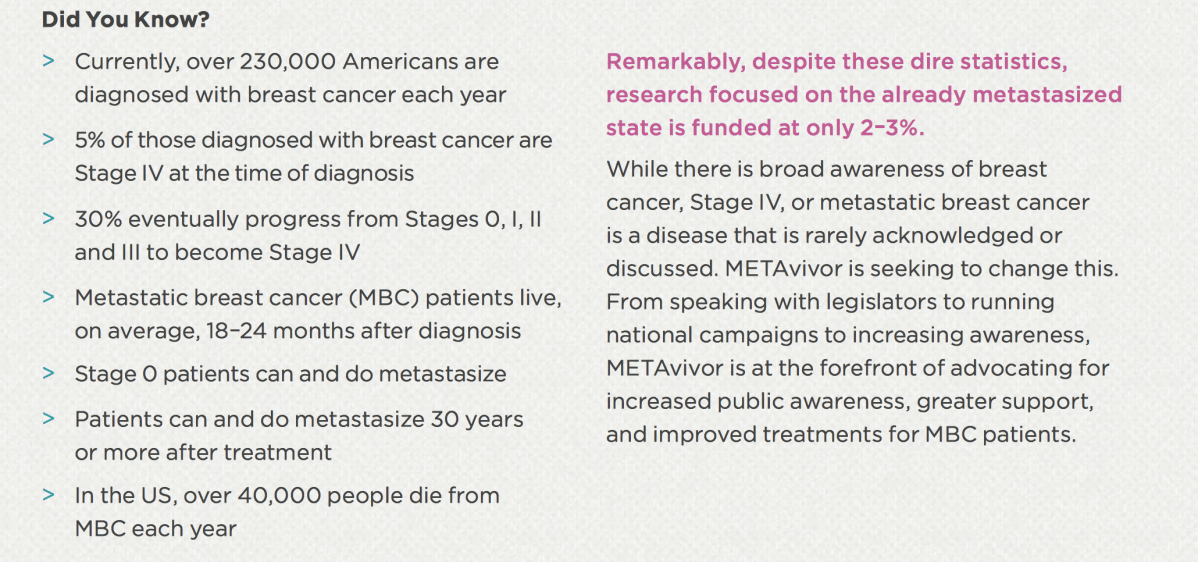
Task: Click the "MBC each year" line
Action: coord(155,529)
